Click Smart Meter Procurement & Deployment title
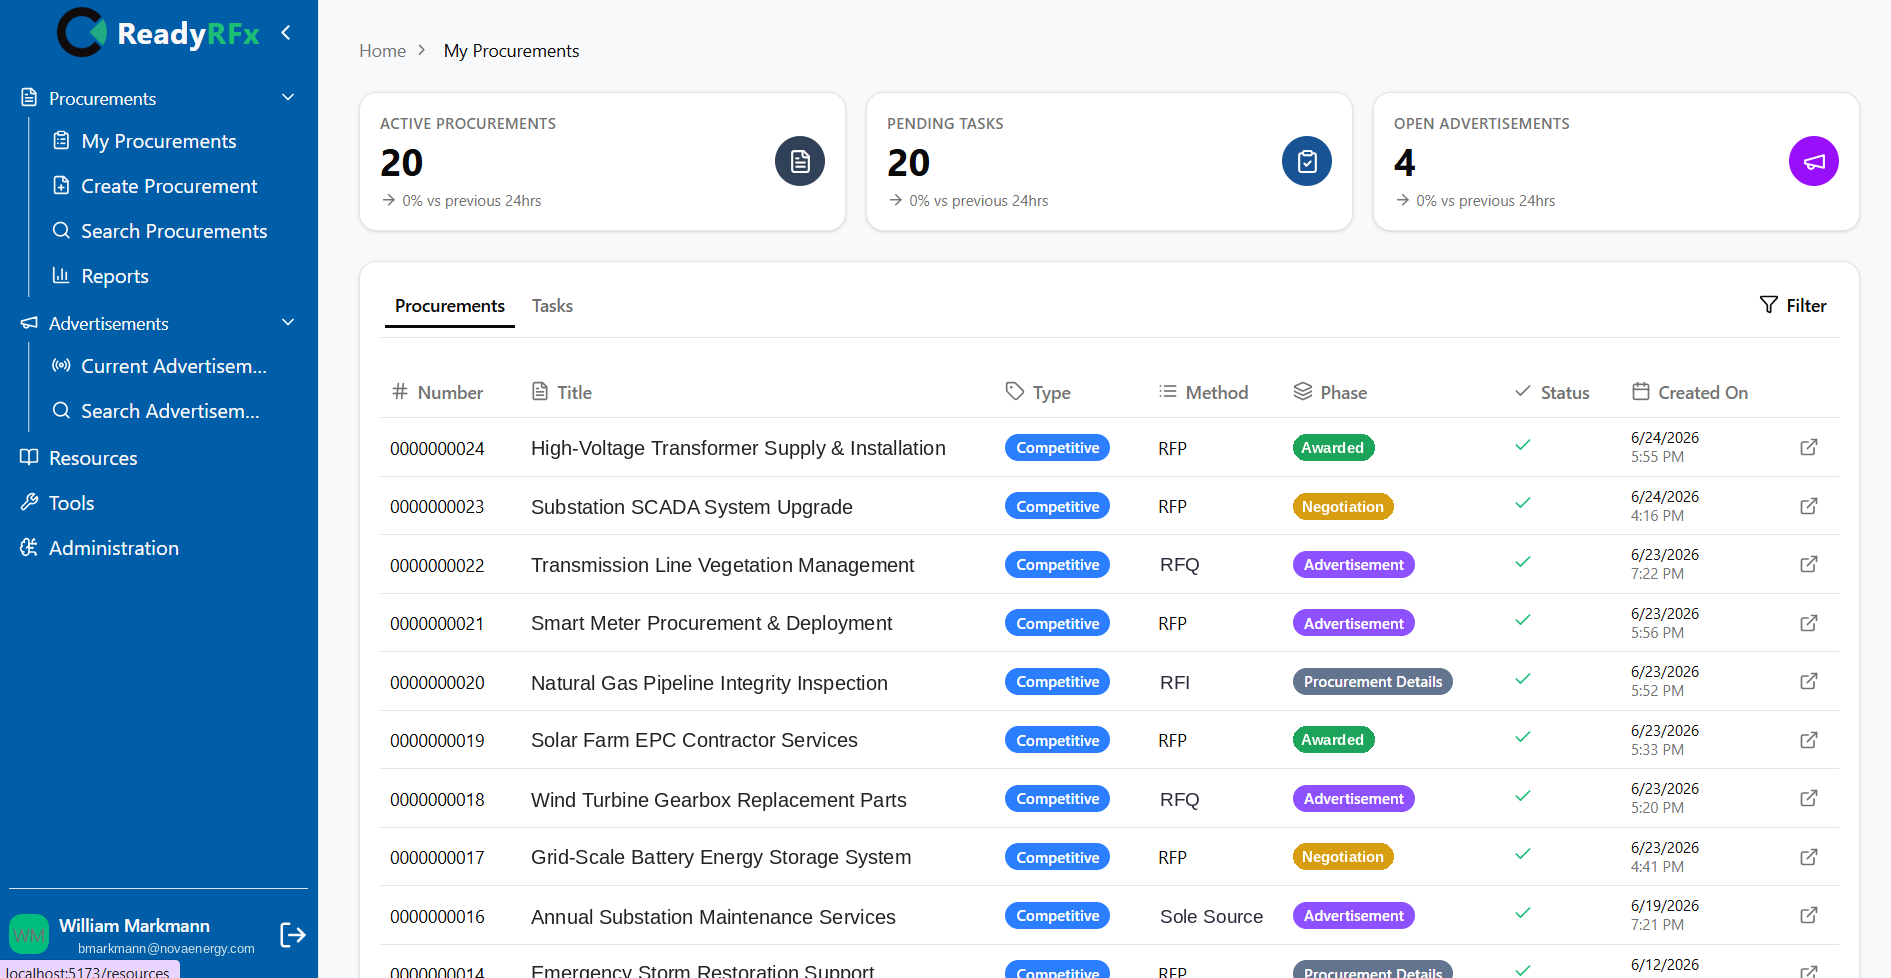1891x978 pixels. pyautogui.click(x=711, y=623)
